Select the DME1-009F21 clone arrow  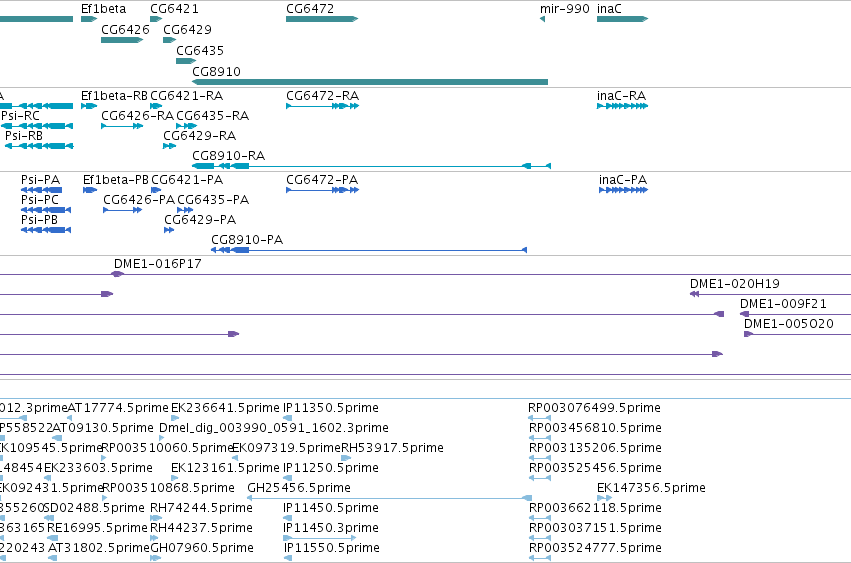(x=745, y=314)
